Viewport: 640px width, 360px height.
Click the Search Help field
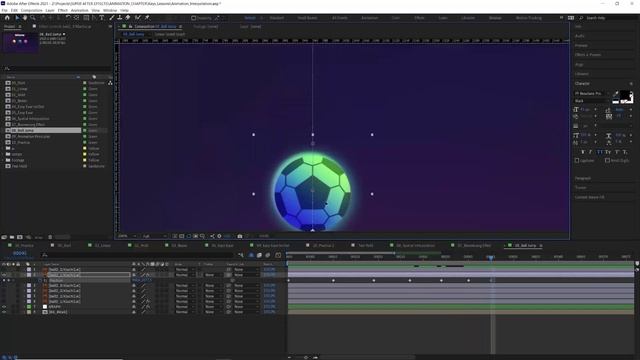point(609,18)
